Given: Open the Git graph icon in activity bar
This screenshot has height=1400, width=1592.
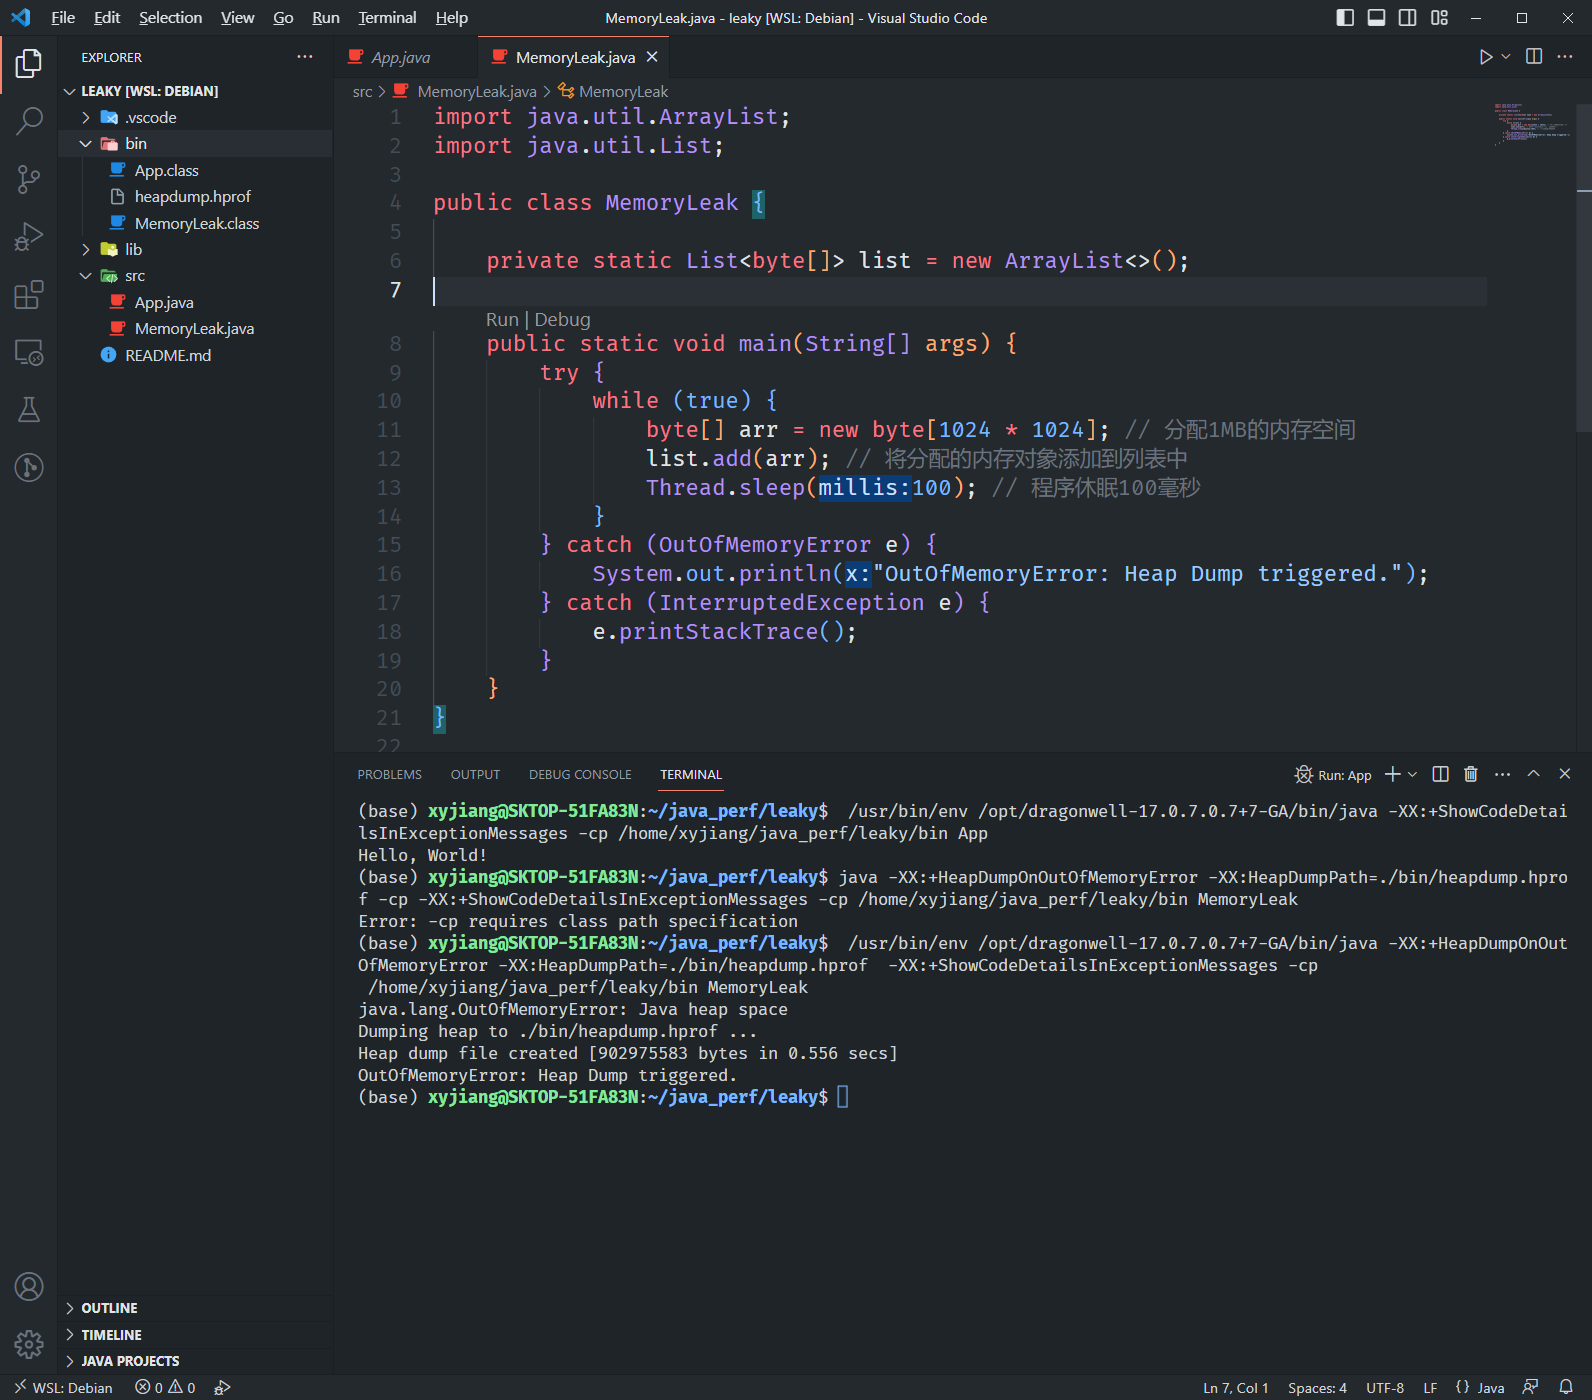Looking at the screenshot, I should (29, 467).
